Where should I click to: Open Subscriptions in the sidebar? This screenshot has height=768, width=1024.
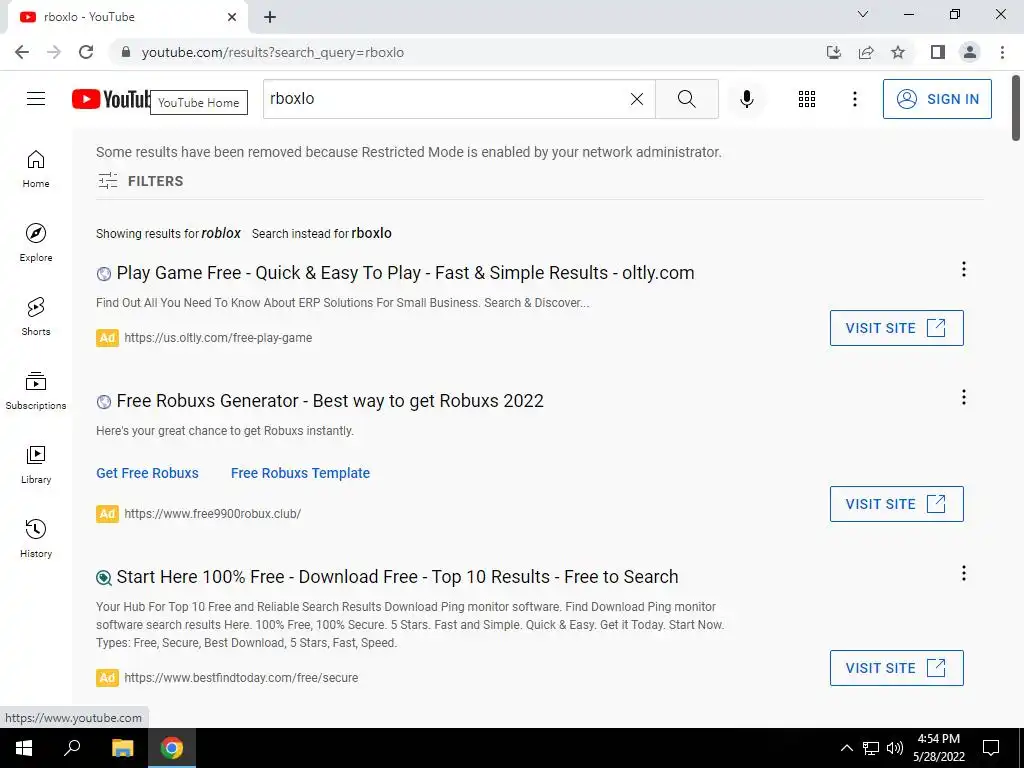(36, 391)
